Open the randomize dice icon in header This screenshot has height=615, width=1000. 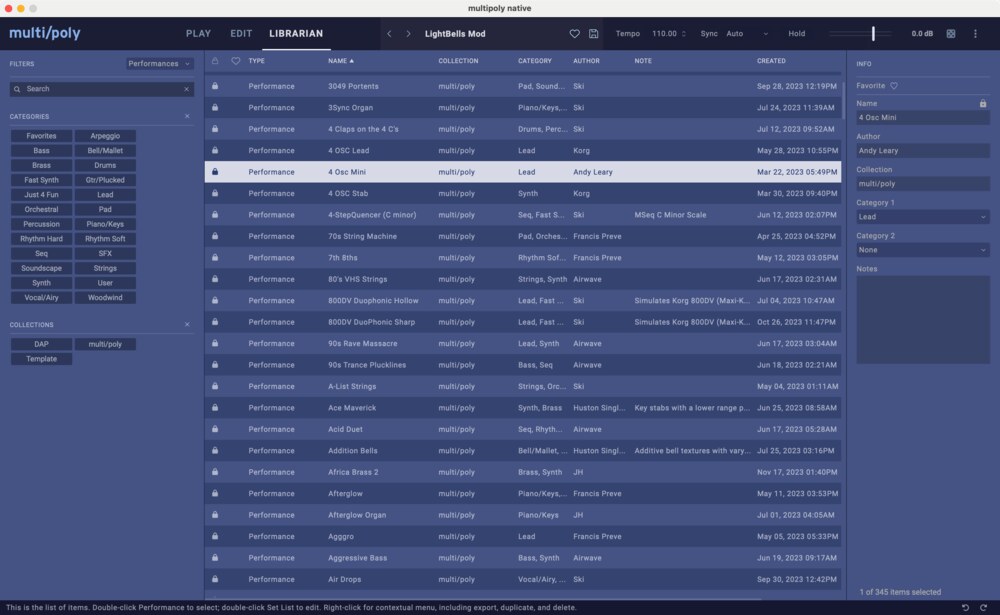click(x=950, y=34)
